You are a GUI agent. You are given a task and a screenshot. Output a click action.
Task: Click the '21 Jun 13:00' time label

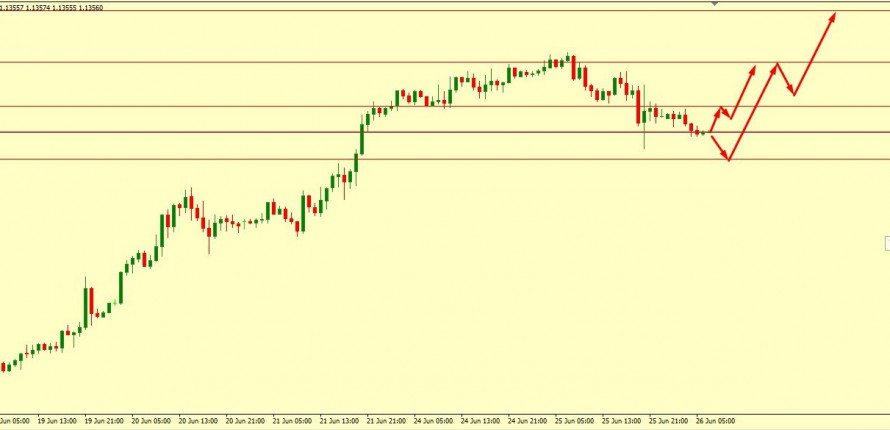click(x=340, y=421)
